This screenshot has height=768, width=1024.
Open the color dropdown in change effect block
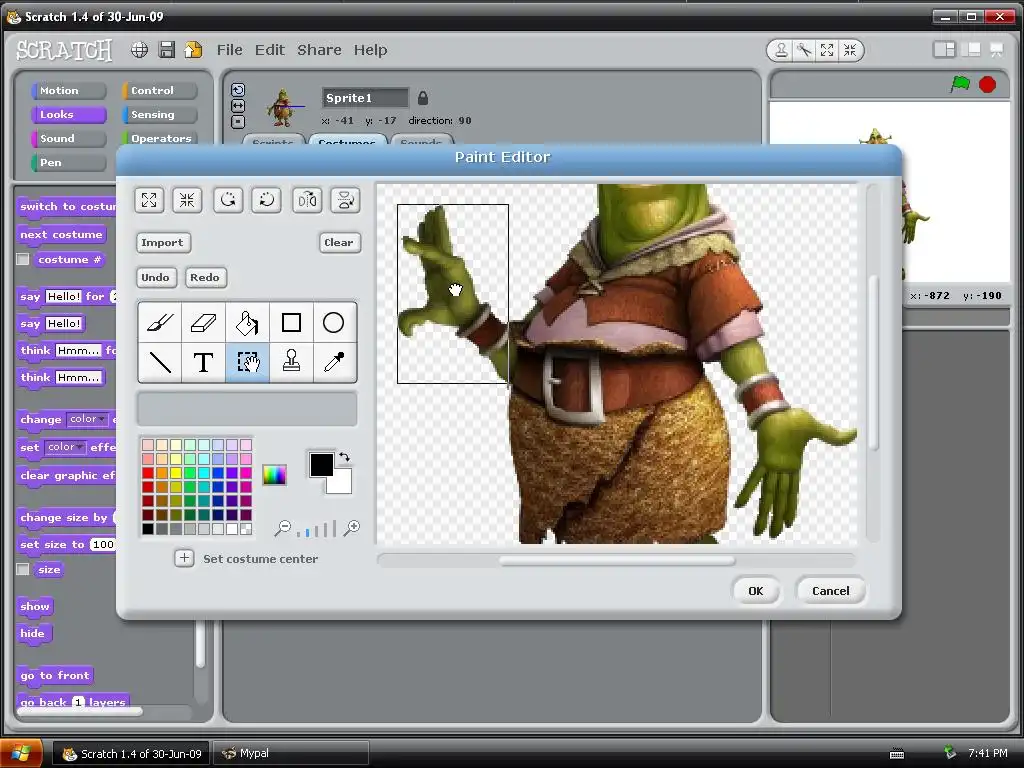88,419
